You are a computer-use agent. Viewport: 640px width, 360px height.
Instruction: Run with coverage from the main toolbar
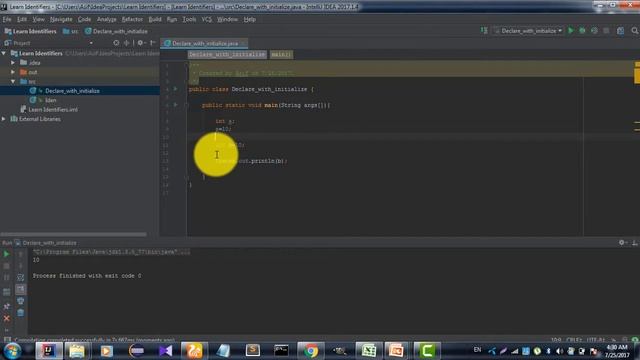(x=594, y=31)
